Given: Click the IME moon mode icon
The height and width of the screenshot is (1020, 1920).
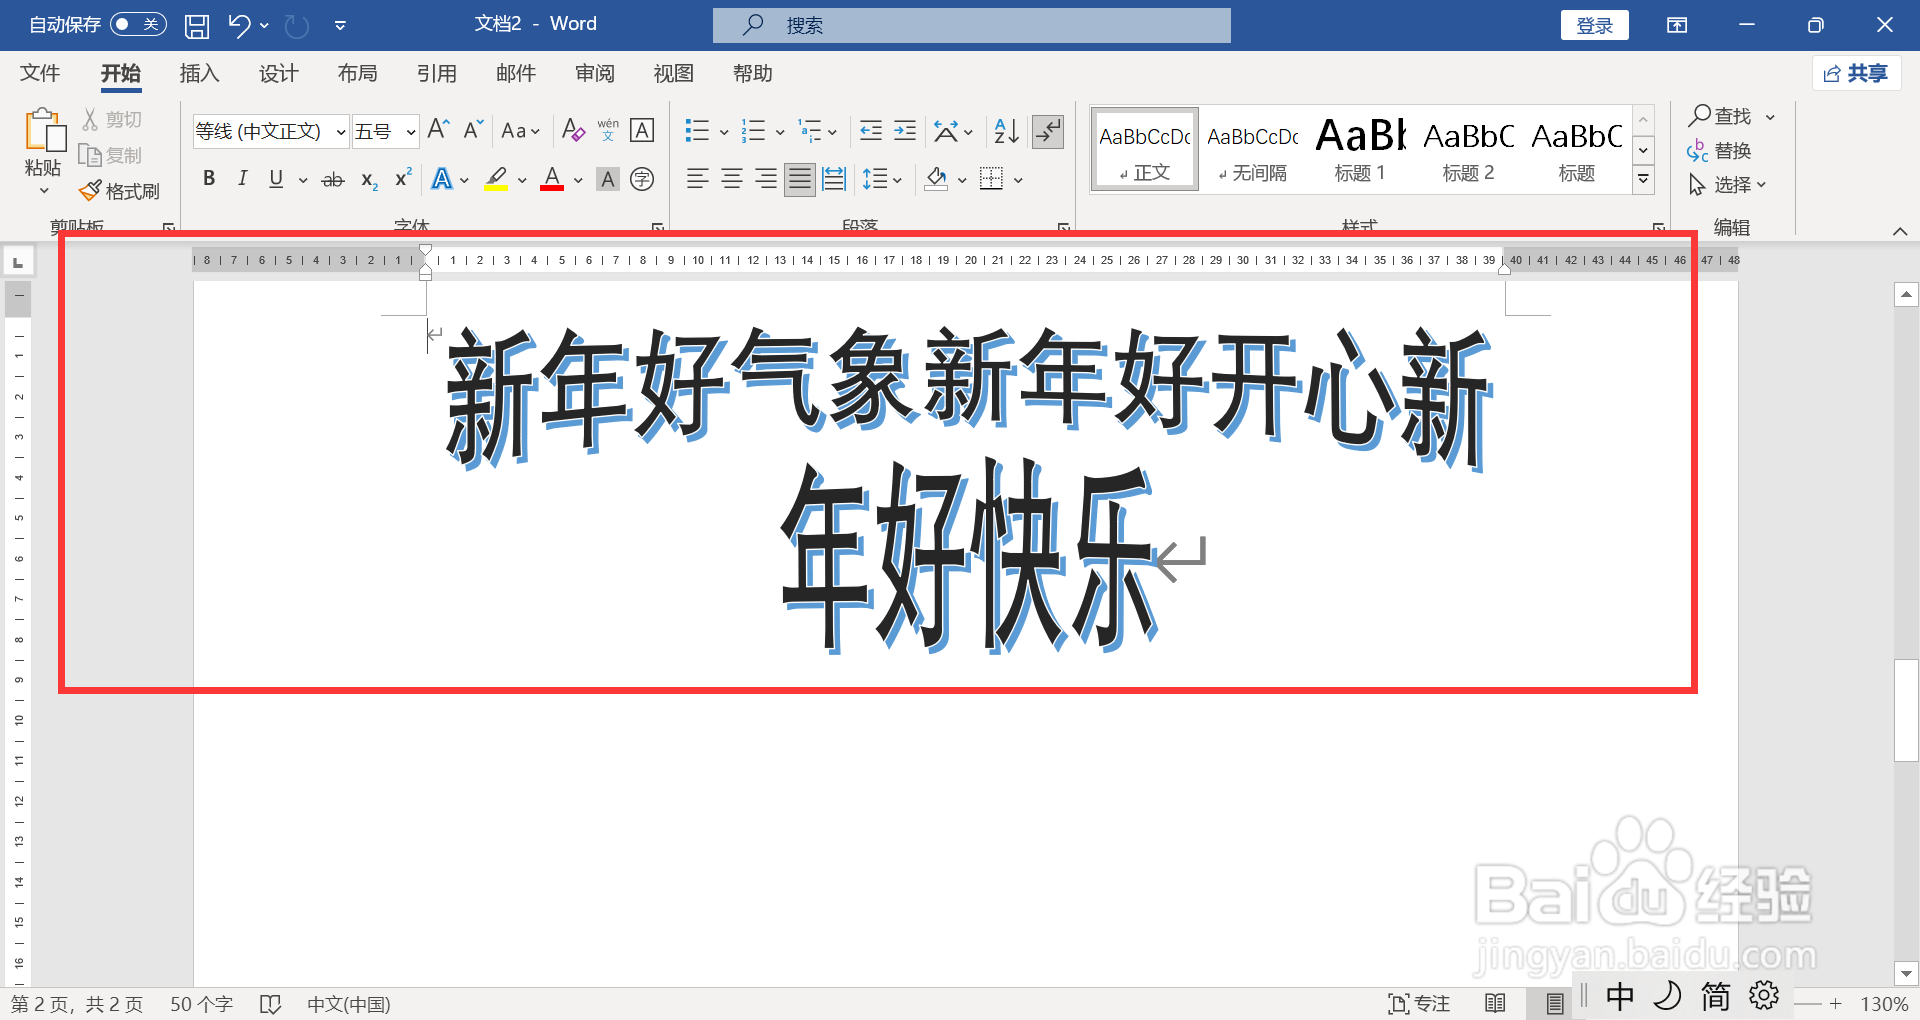Looking at the screenshot, I should pos(1667,995).
